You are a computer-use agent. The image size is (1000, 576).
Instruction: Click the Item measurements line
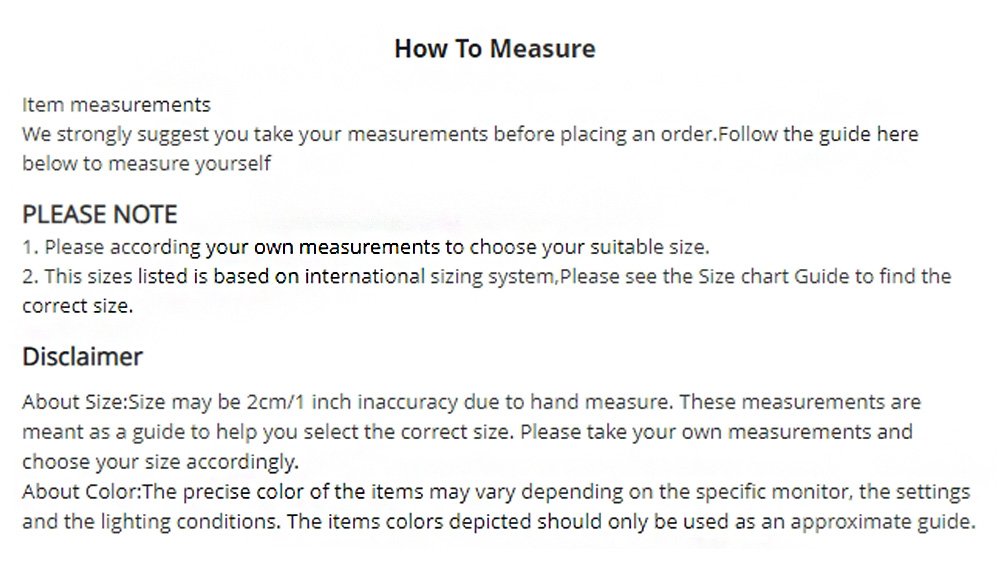[x=116, y=104]
